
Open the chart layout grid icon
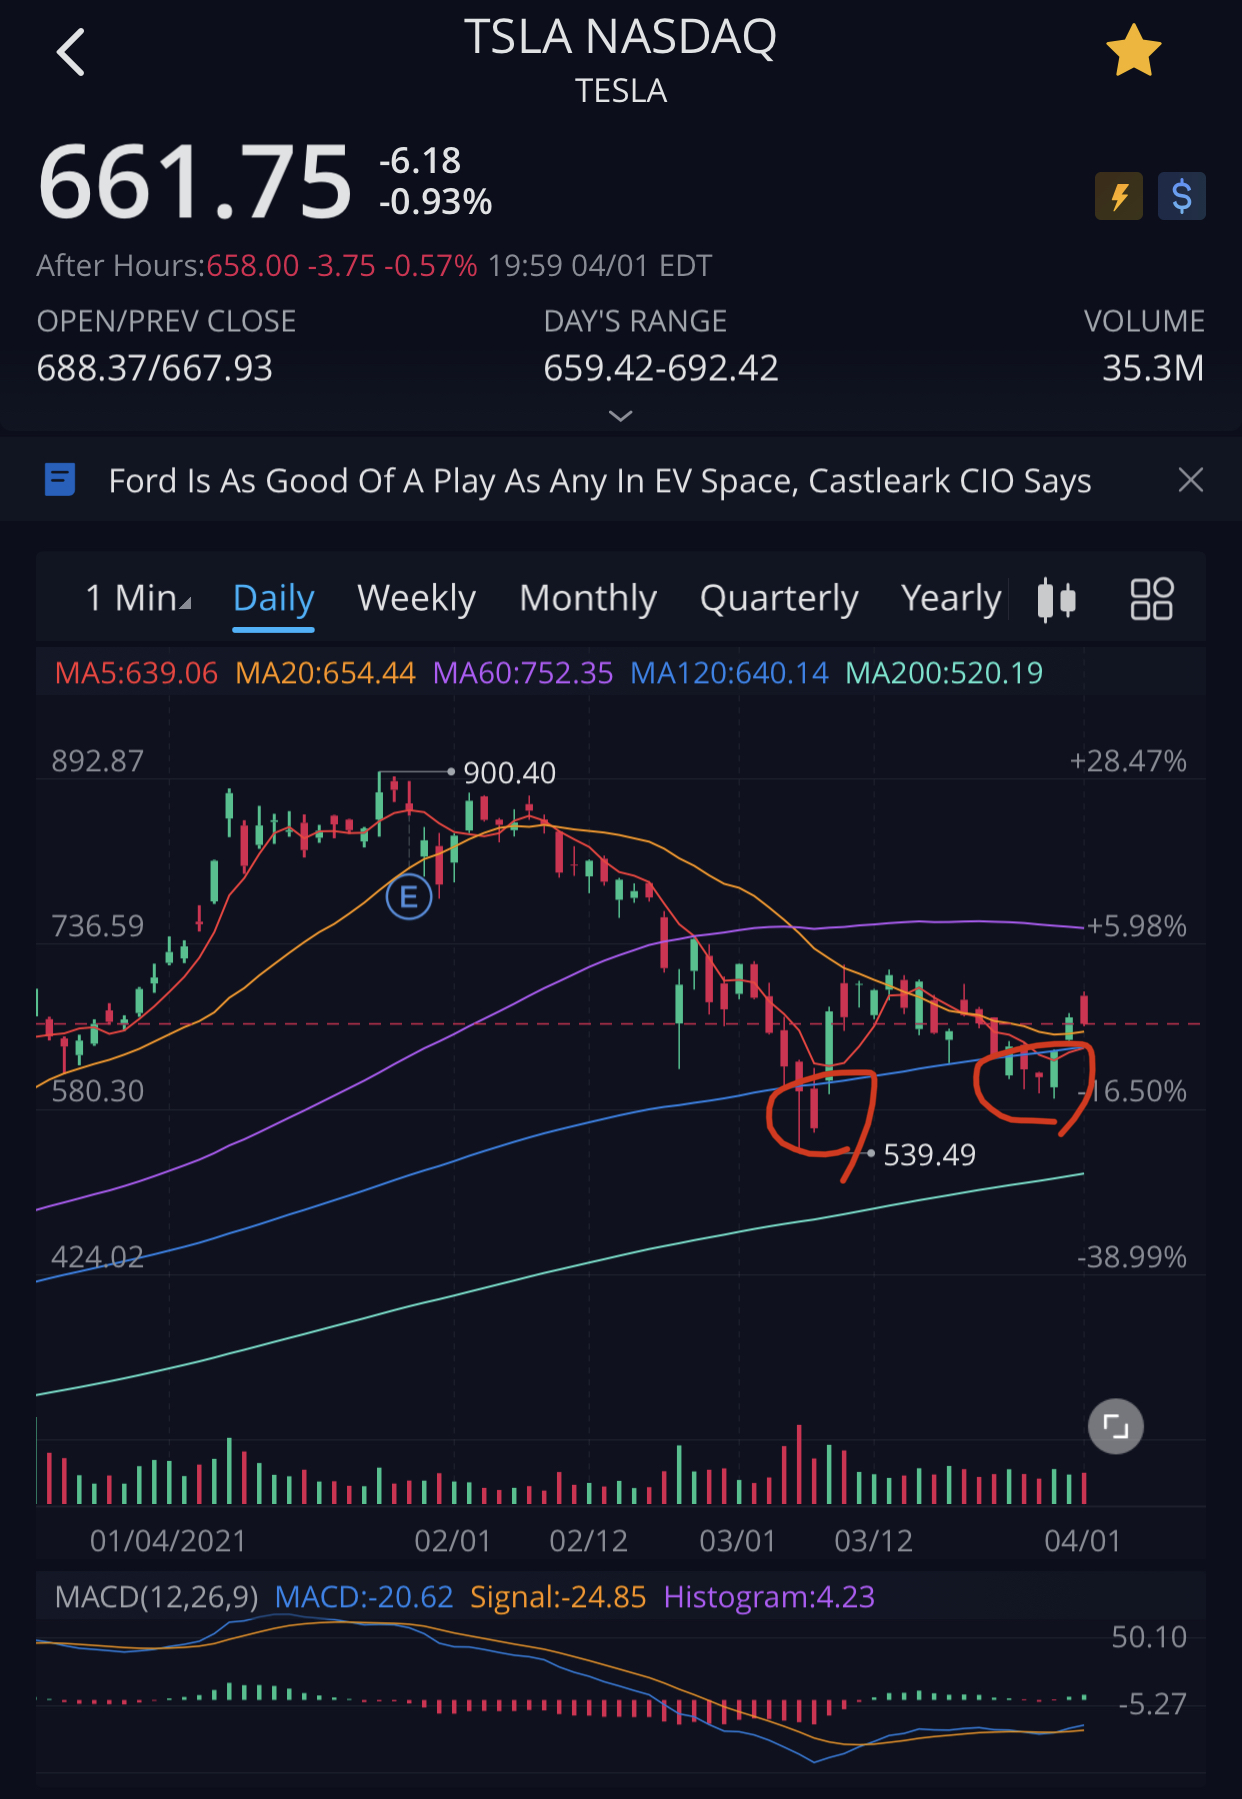tap(1151, 599)
